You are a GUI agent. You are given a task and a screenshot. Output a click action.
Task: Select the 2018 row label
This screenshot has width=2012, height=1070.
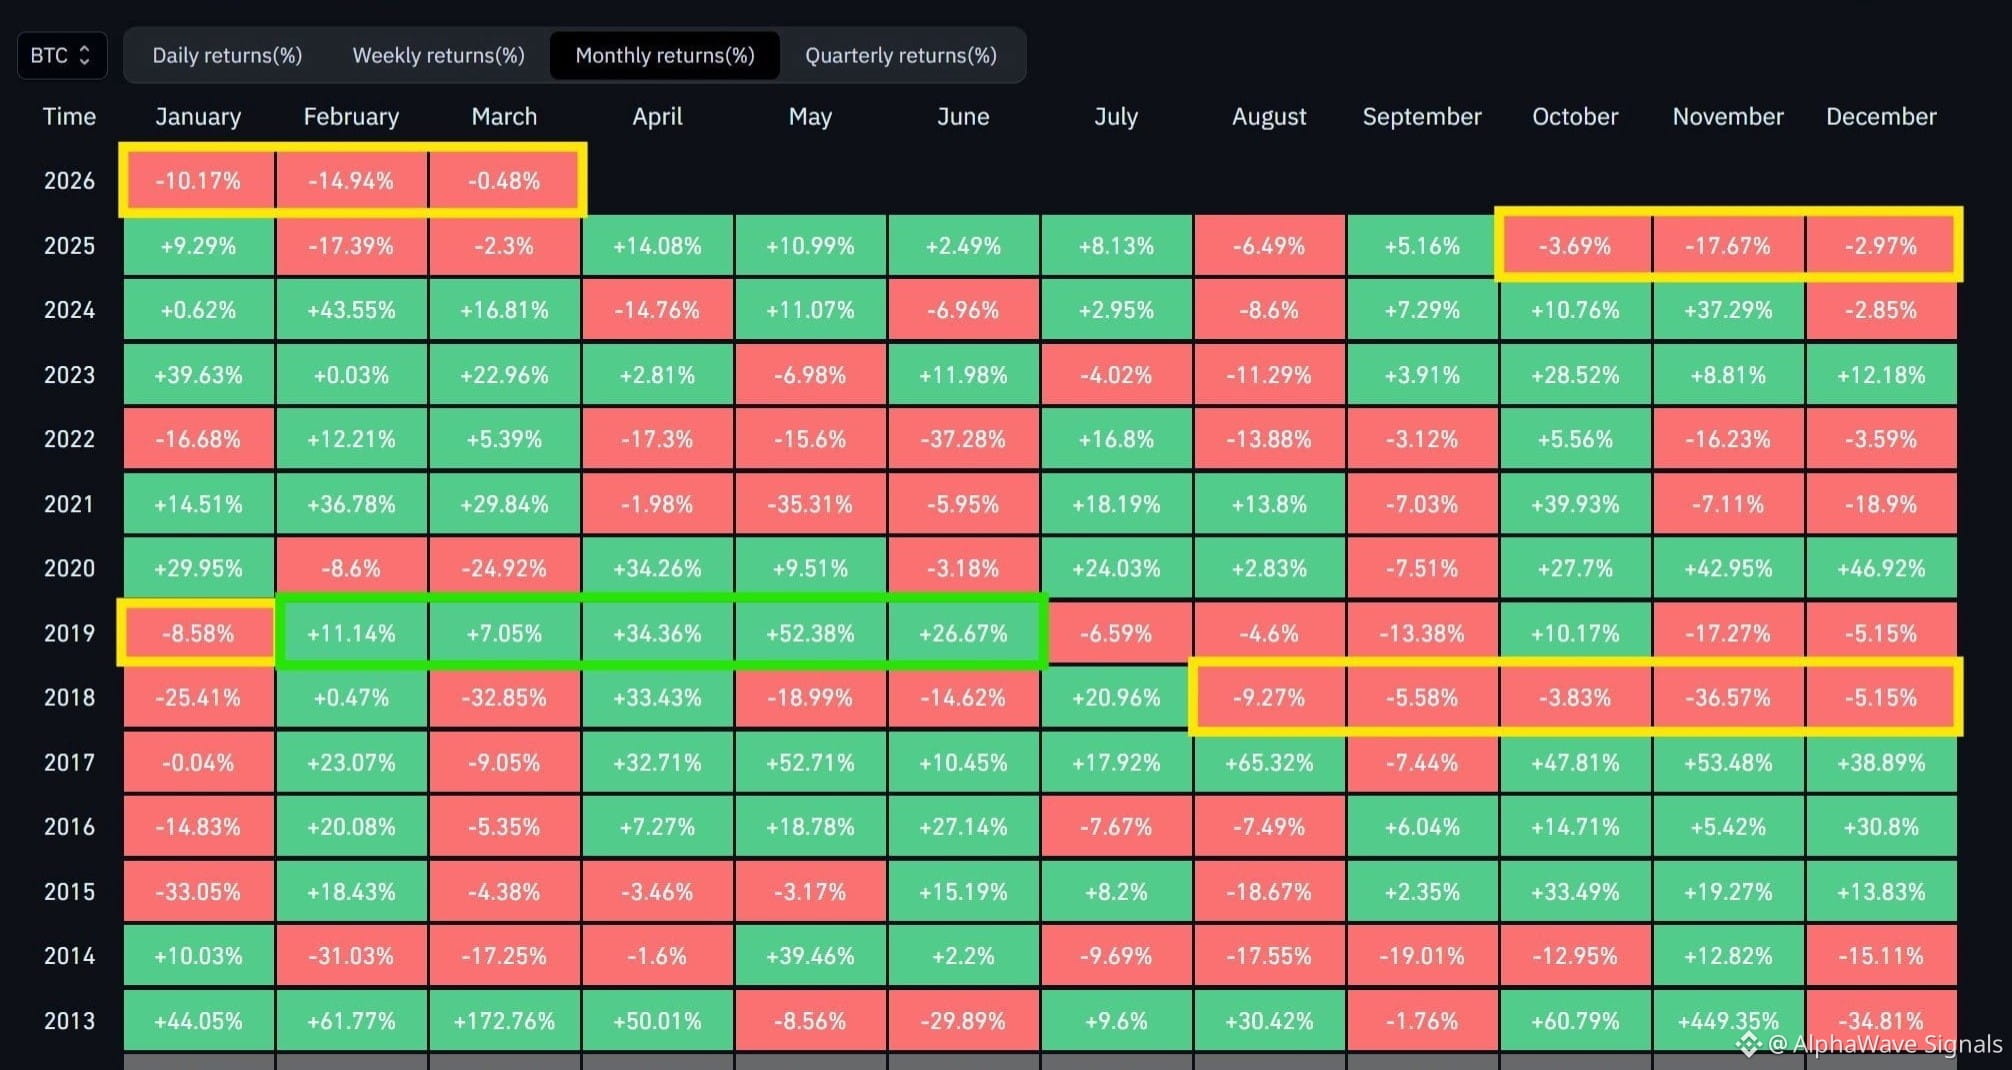coord(69,697)
